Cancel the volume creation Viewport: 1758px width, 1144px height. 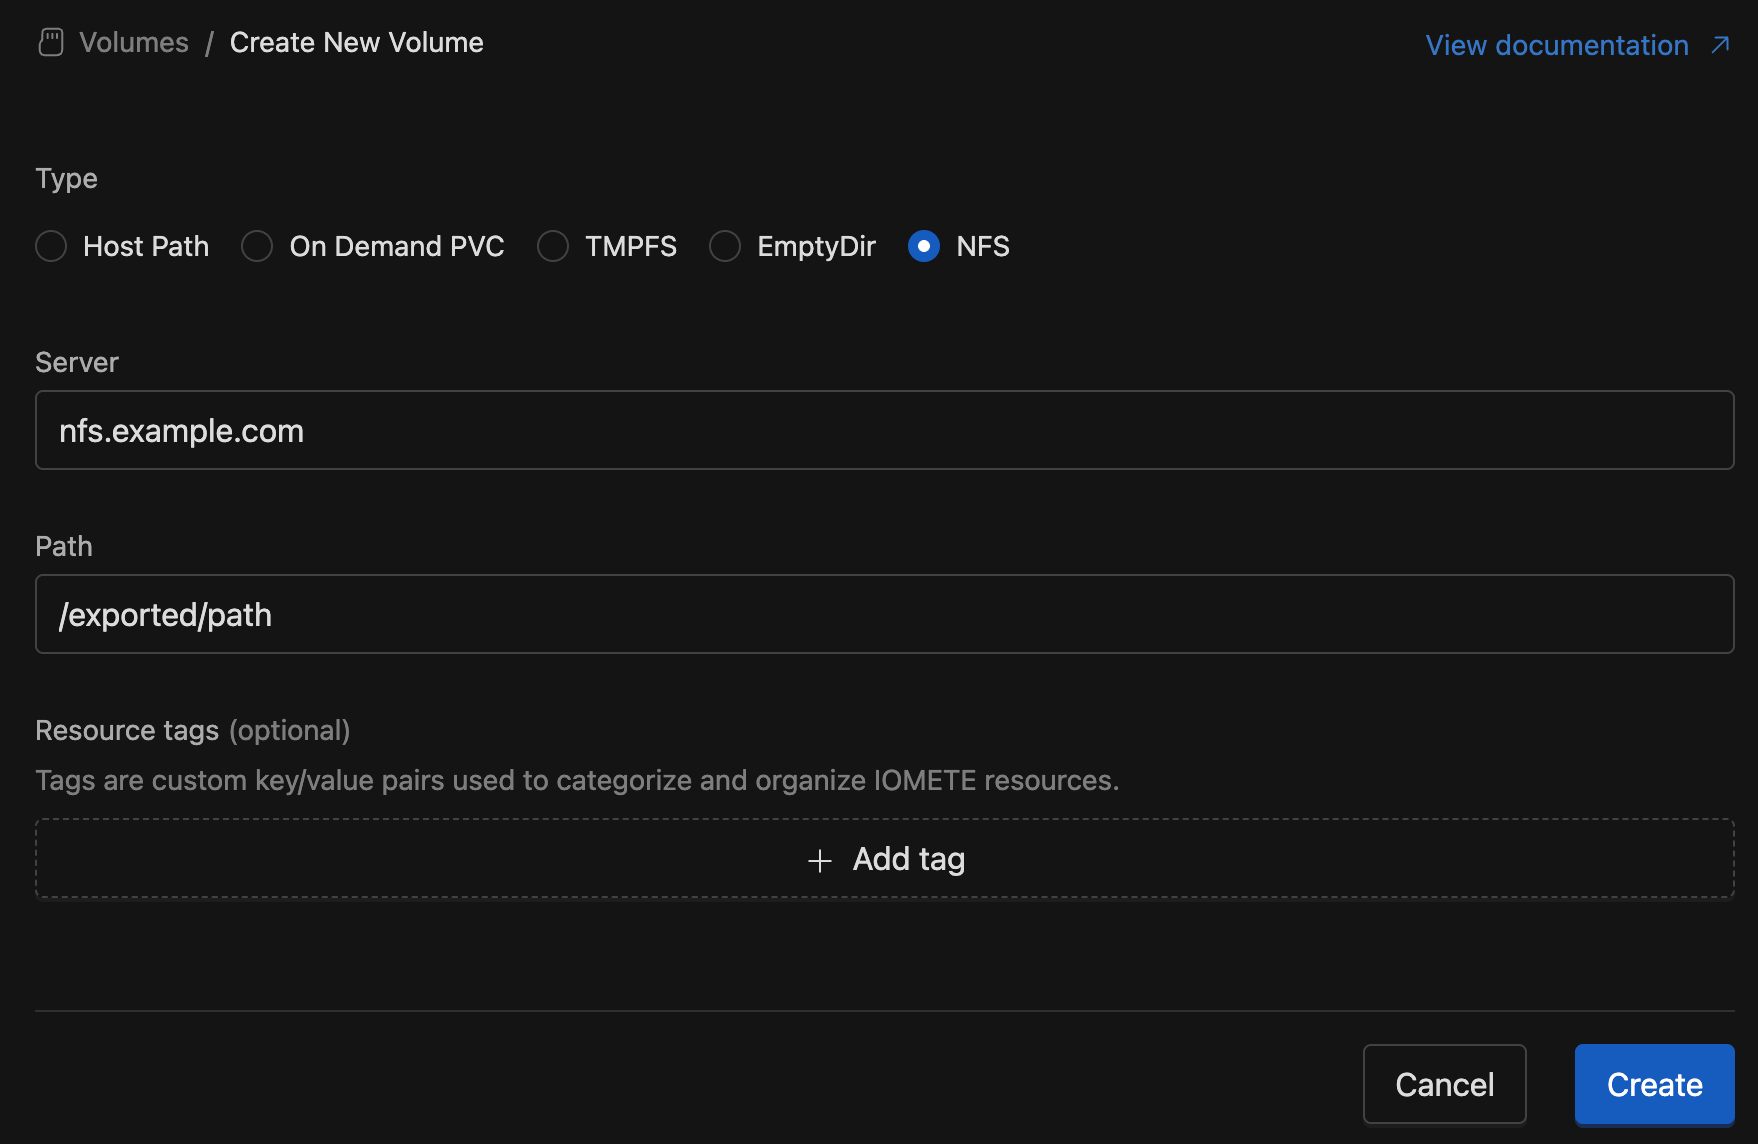[x=1444, y=1084]
